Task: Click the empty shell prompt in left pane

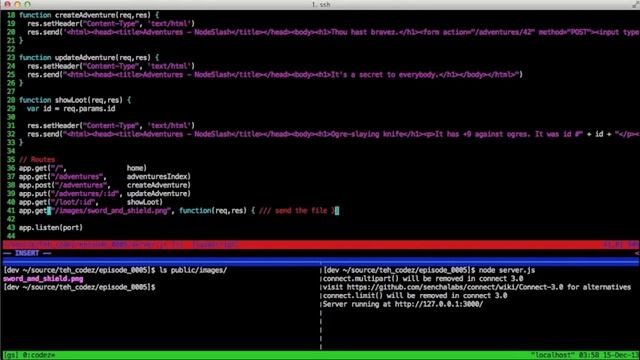Action: tap(79, 287)
